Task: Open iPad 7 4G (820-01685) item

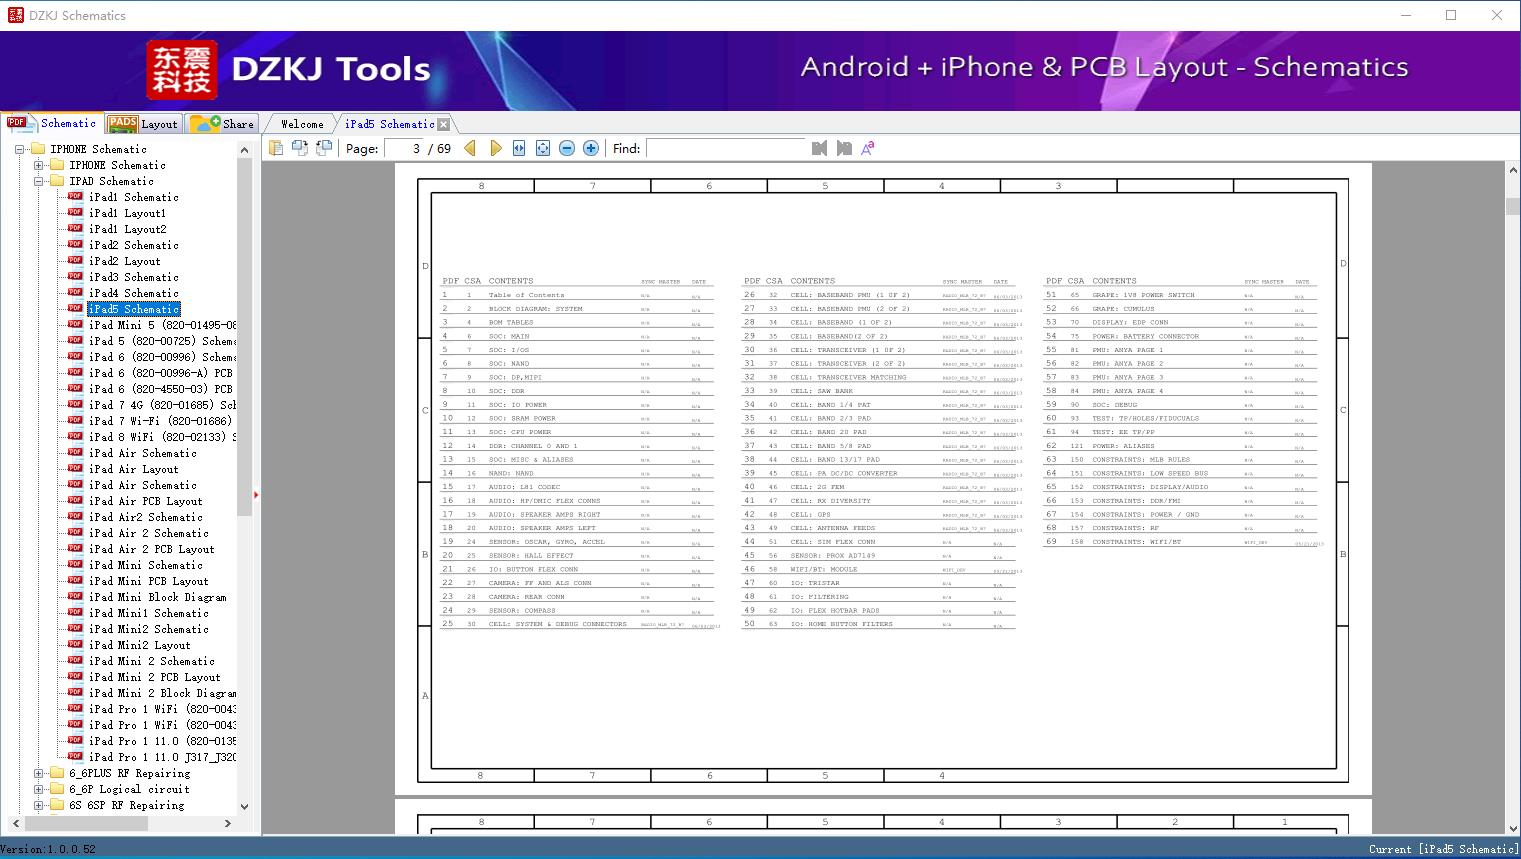Action: 162,405
